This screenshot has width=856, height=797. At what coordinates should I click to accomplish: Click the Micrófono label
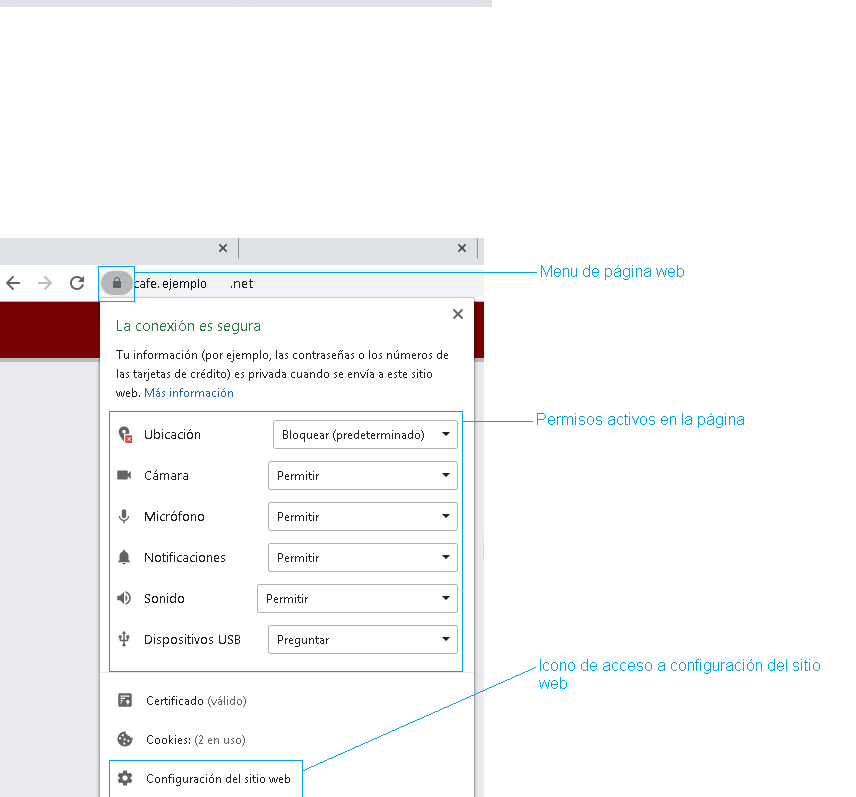(174, 516)
